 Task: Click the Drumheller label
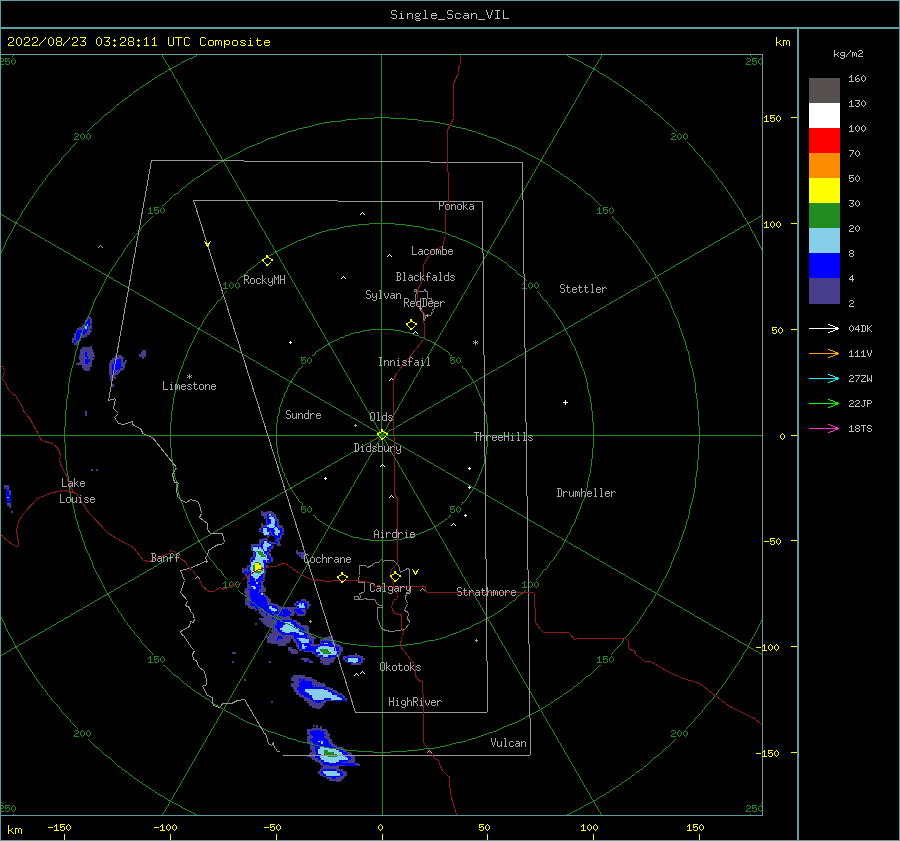click(586, 493)
